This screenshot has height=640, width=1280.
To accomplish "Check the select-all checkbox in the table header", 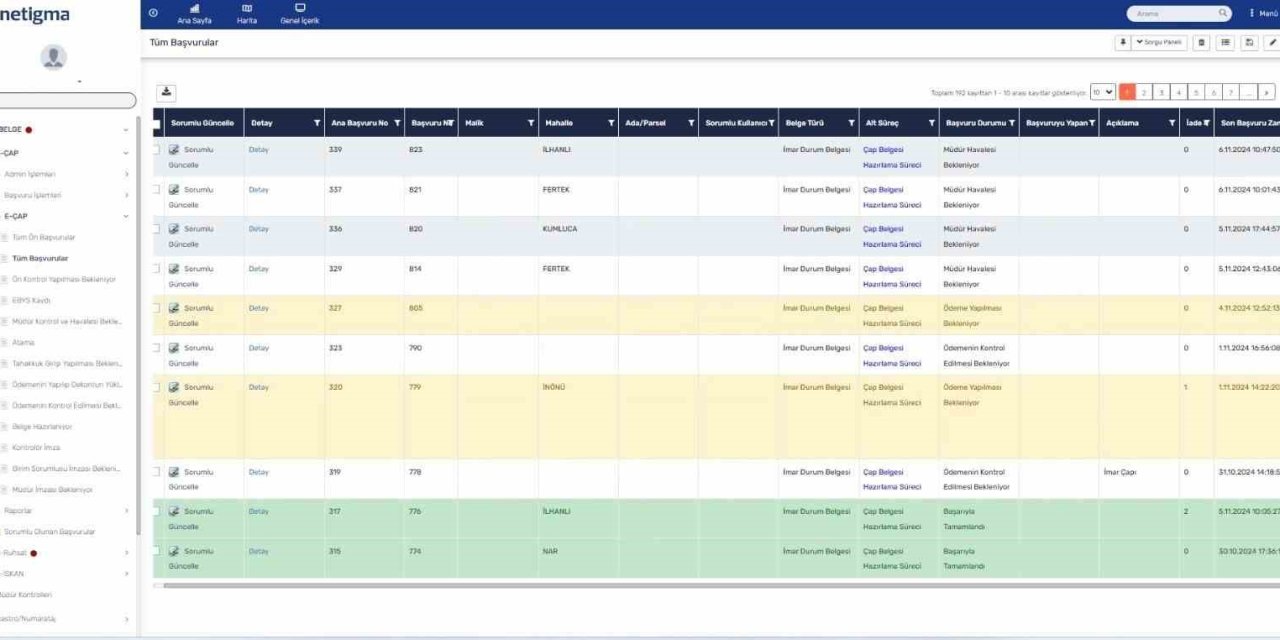I will (x=157, y=123).
